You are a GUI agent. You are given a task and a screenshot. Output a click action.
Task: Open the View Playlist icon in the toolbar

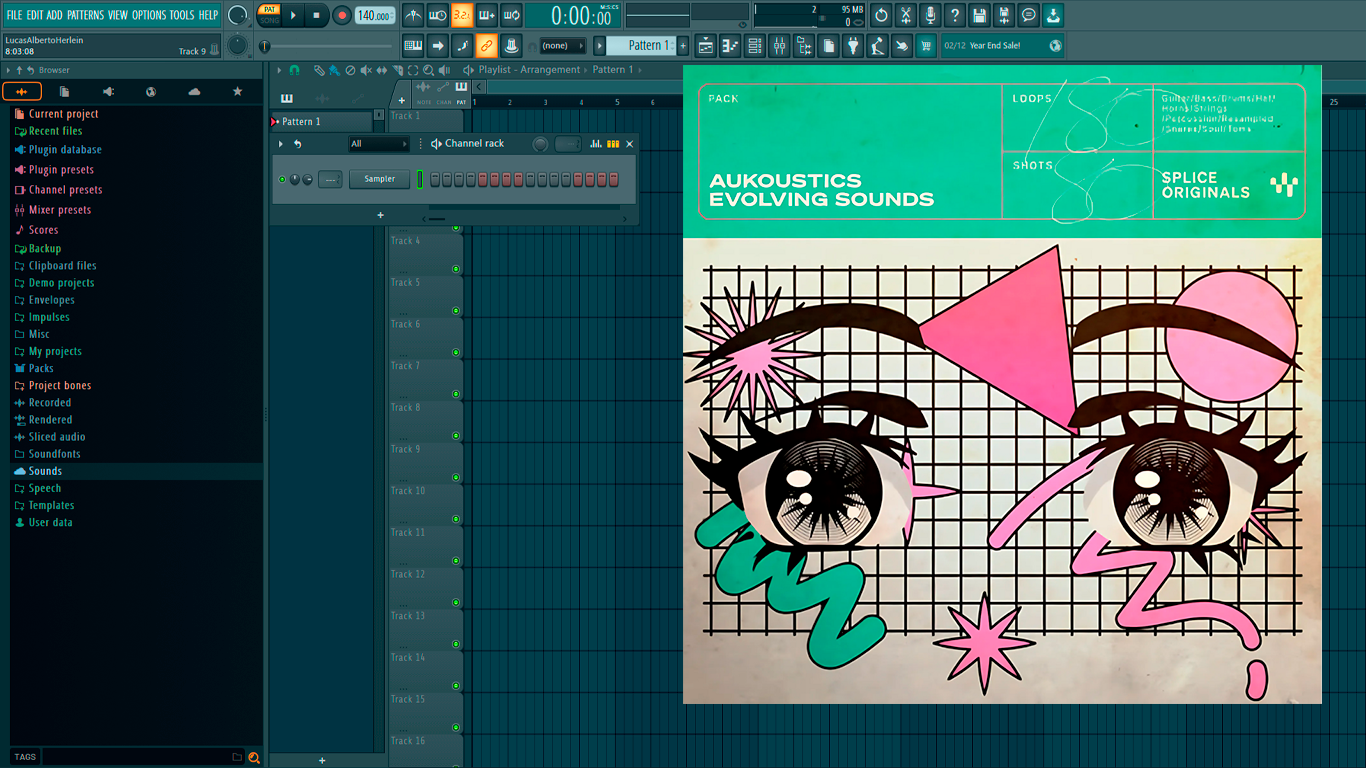(705, 45)
